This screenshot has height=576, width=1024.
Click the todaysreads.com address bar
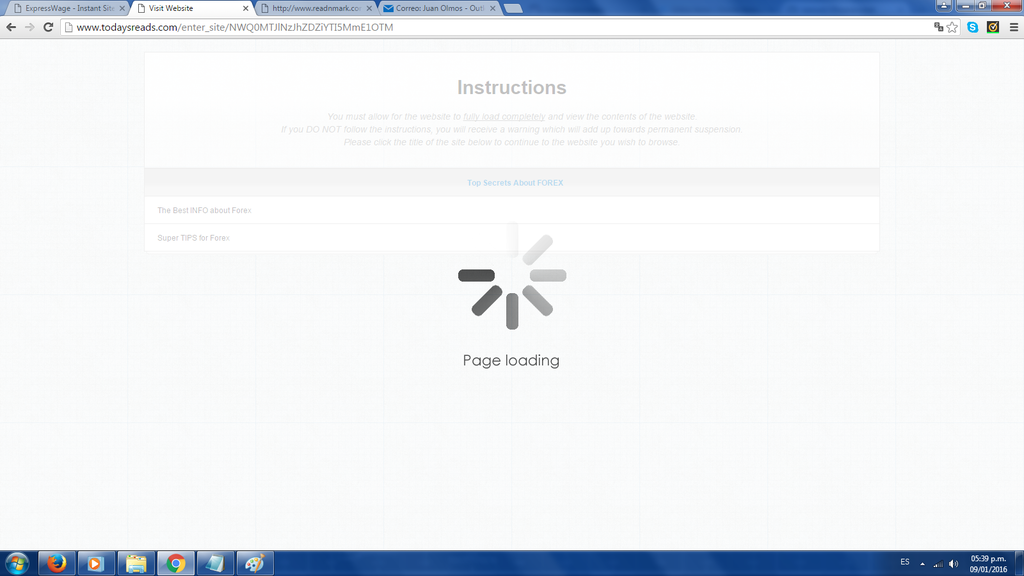pos(500,27)
